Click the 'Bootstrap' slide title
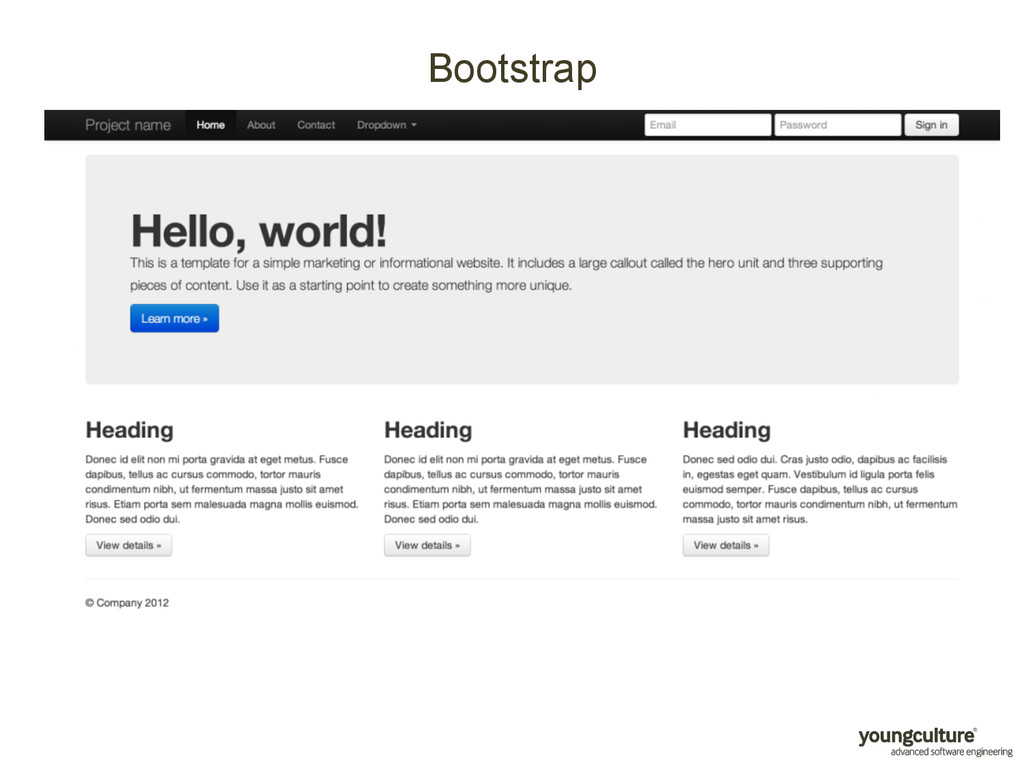Image resolution: width=1024 pixels, height=768 pixels. [x=513, y=69]
